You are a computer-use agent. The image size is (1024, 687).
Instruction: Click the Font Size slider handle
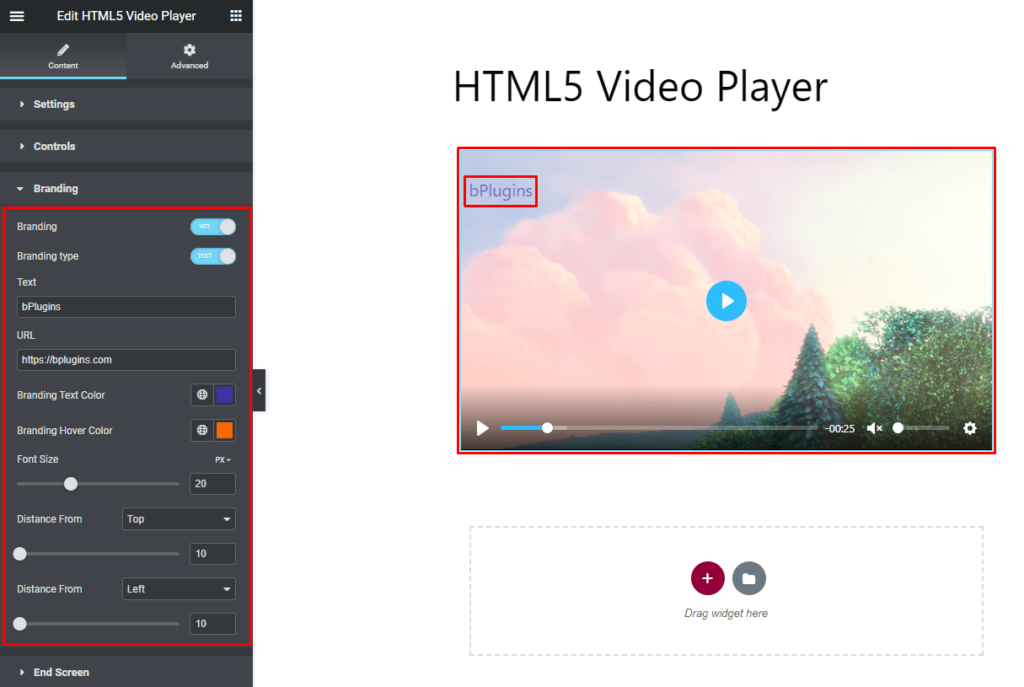[70, 483]
